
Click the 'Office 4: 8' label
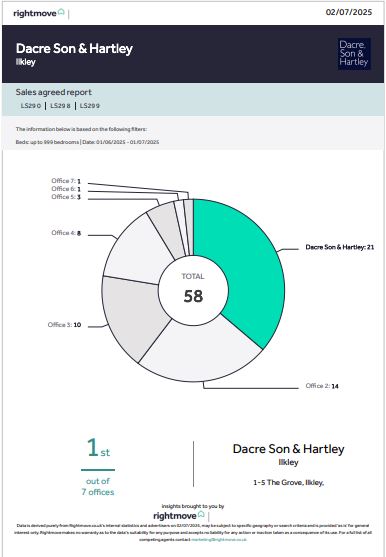coord(66,233)
